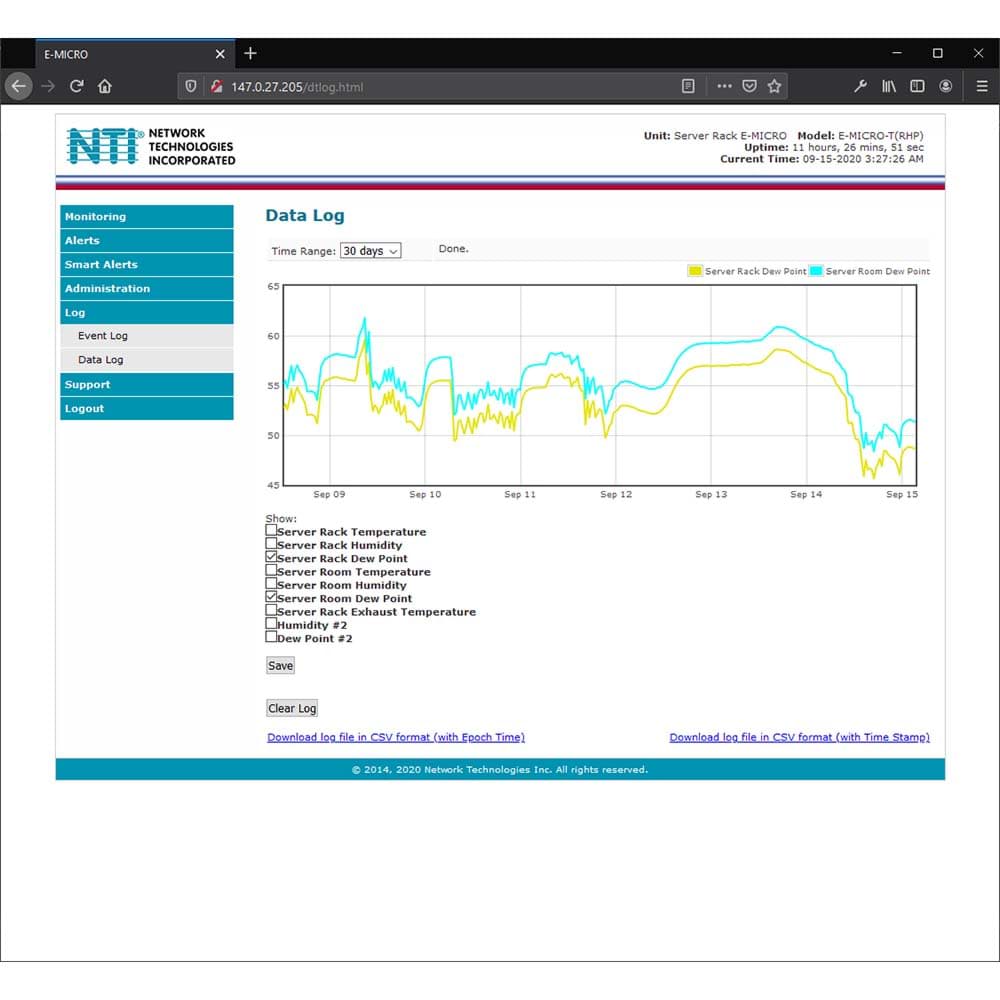Enable Server Rack Temperature checkbox
Screen dimensions: 1000x1000
point(271,530)
